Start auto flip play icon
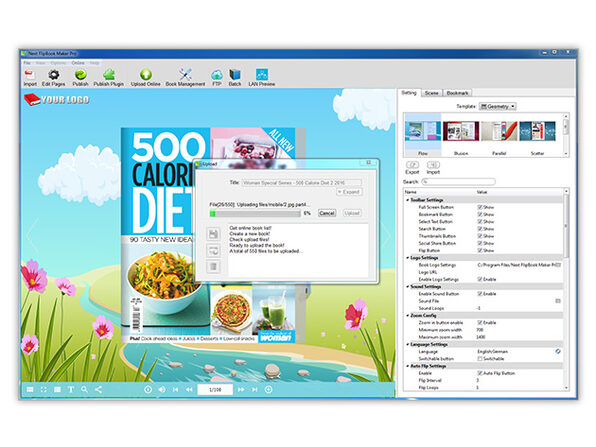The width and height of the screenshot is (596, 447). [x=148, y=389]
